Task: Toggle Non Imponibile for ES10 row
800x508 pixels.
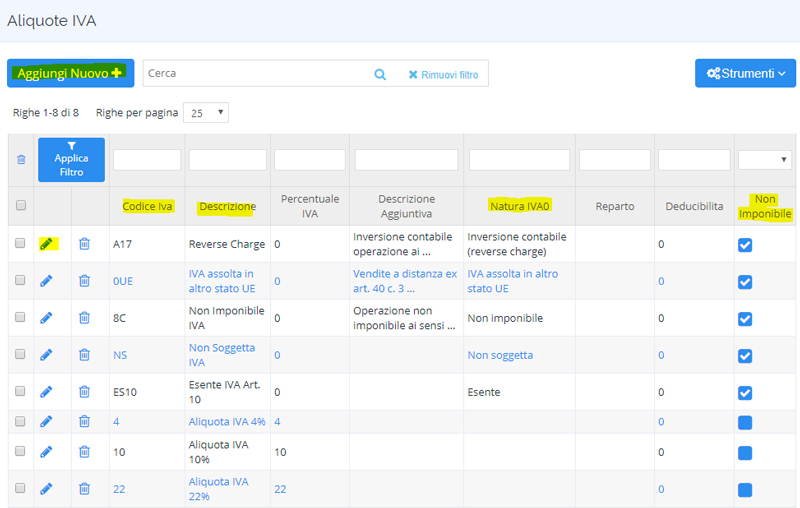Action: [x=745, y=393]
